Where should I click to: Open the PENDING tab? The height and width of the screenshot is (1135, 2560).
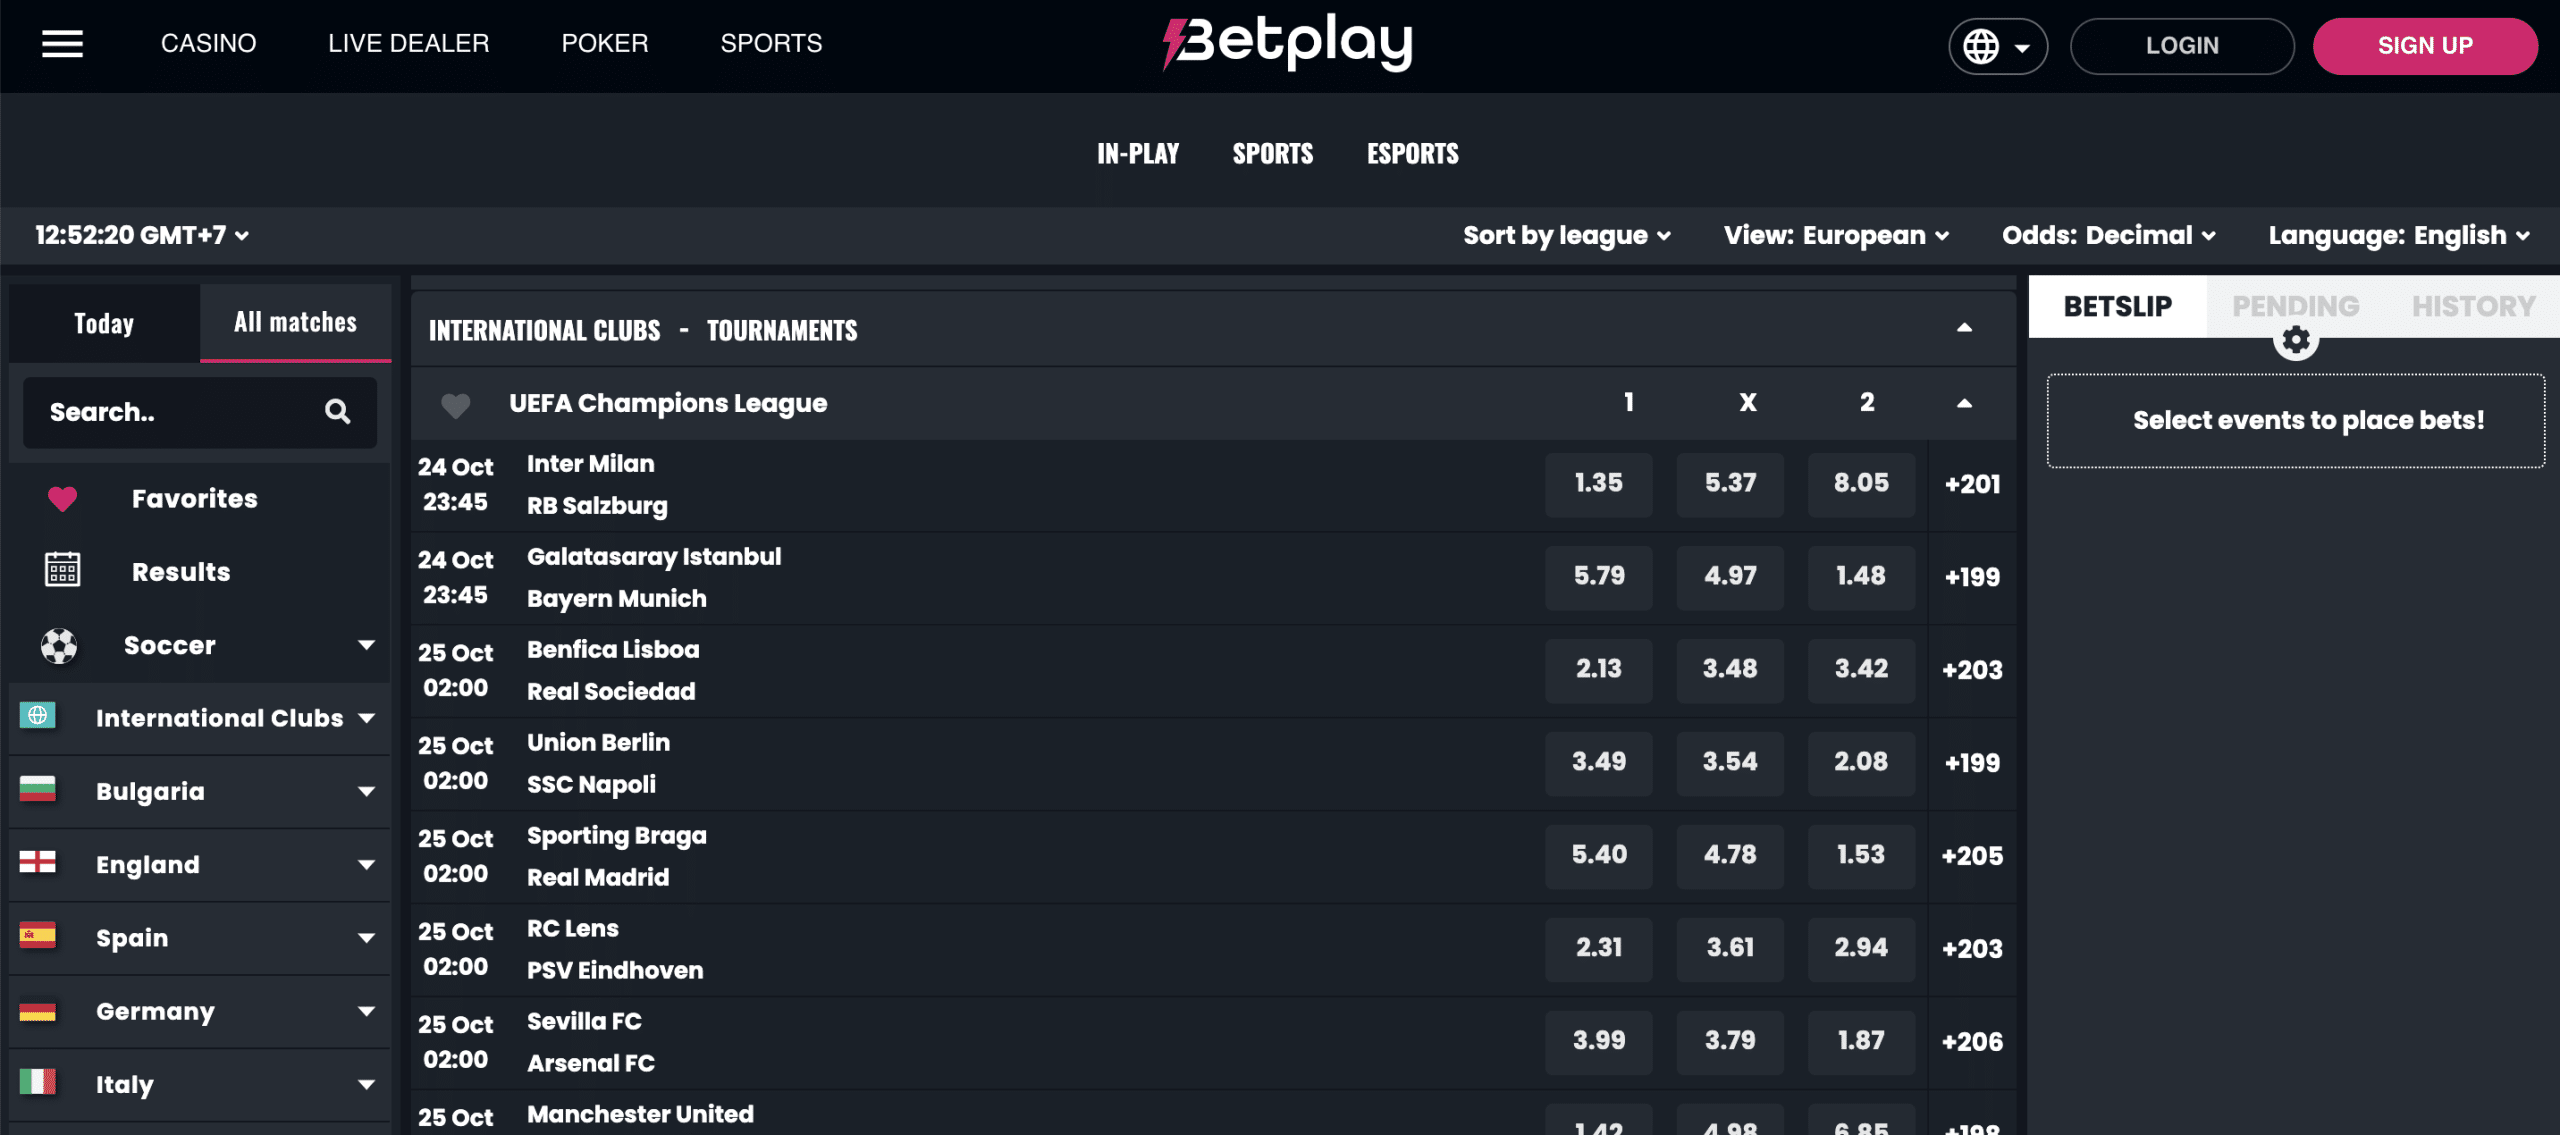click(2295, 306)
